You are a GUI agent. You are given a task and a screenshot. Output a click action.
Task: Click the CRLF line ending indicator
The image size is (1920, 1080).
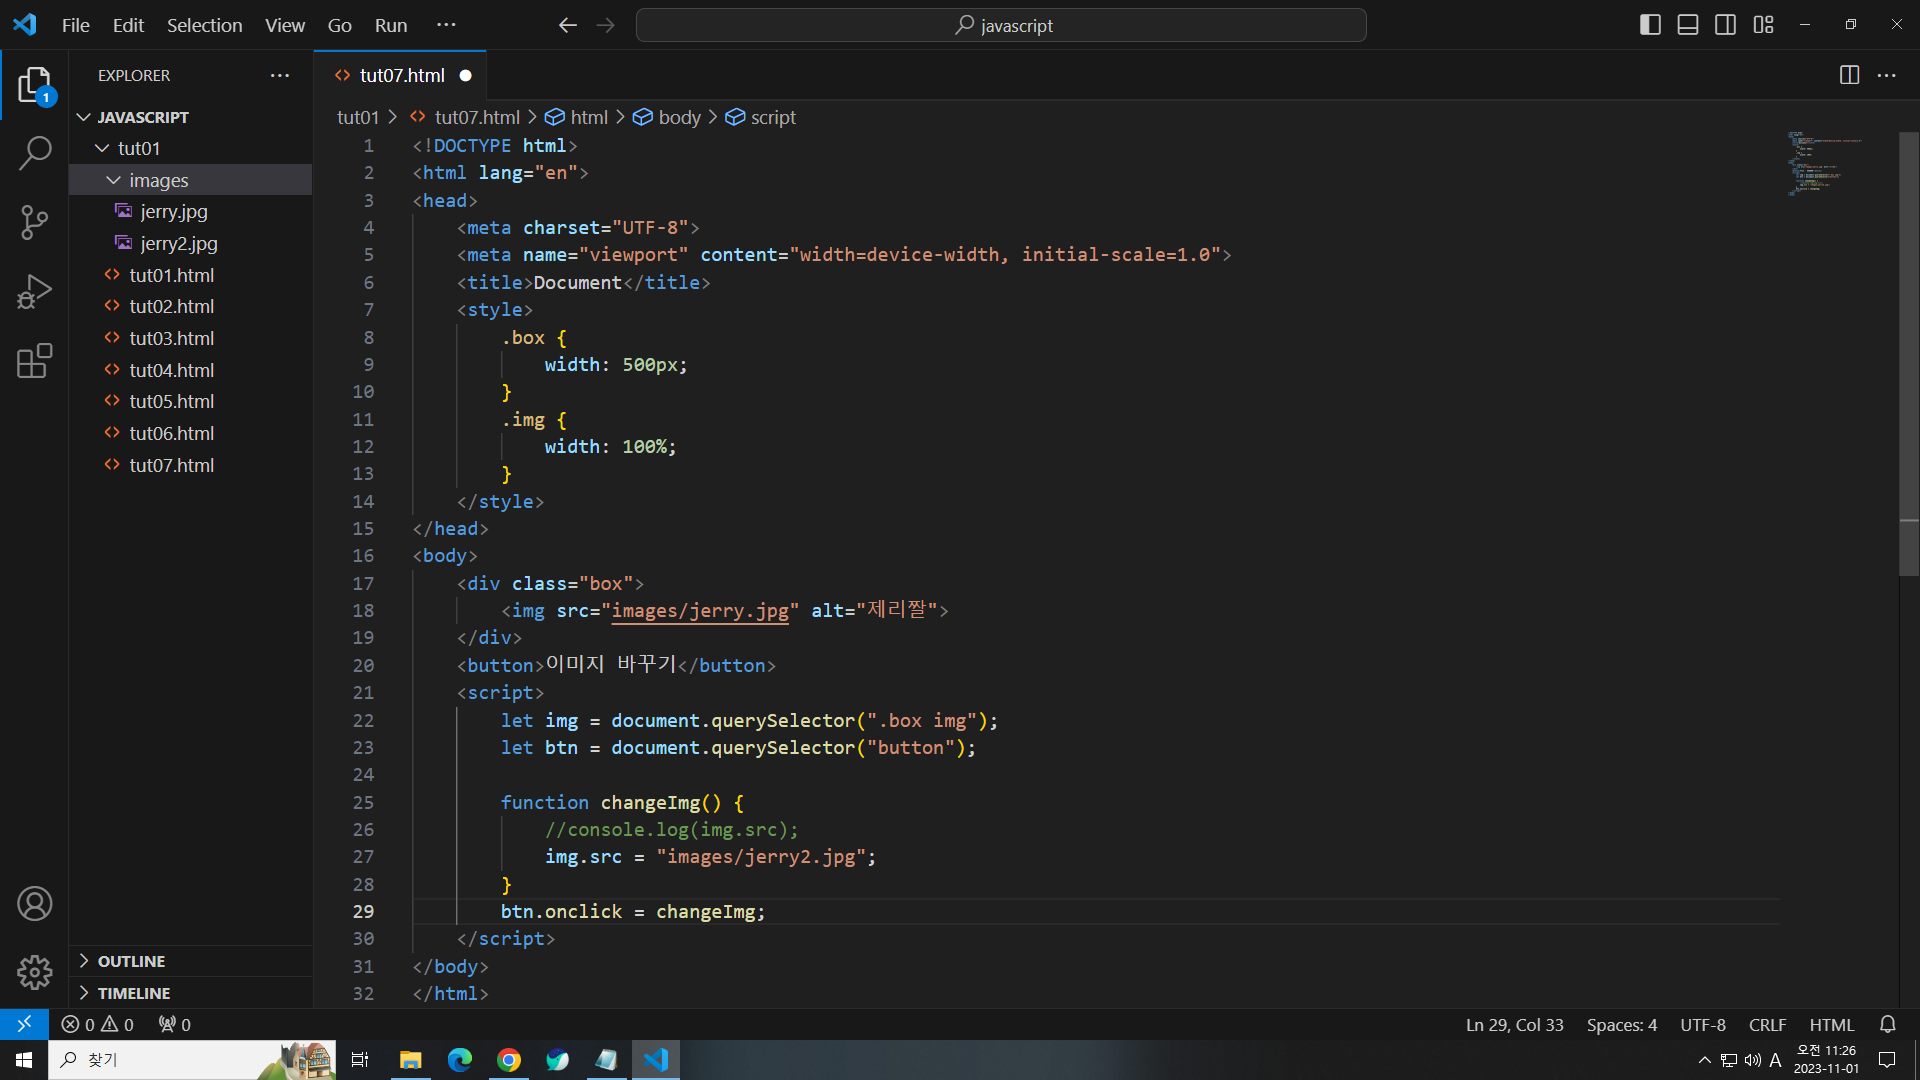1767,1025
